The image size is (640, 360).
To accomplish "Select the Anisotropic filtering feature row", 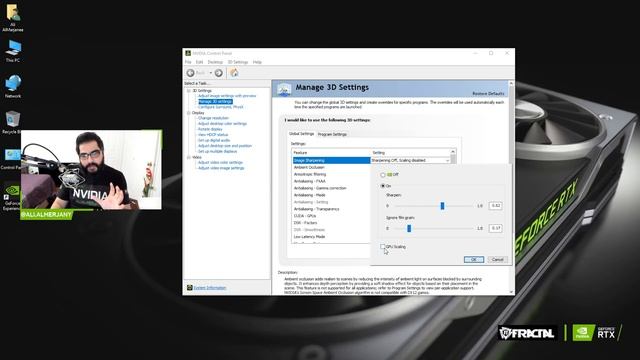I will tap(331, 174).
